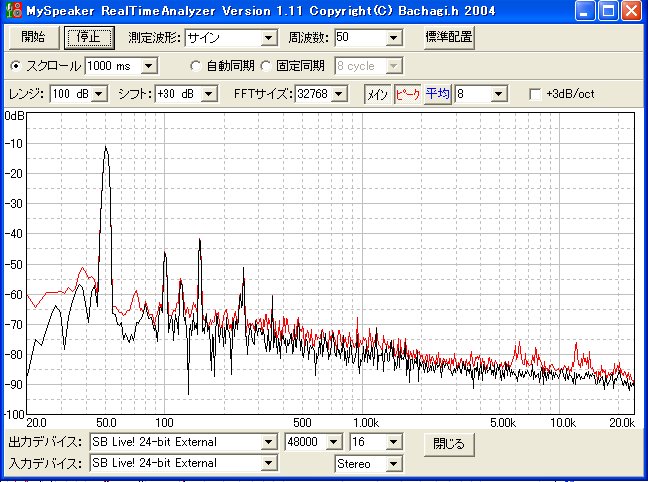Click the MySpeaker app icon in title bar
The width and height of the screenshot is (648, 482).
(x=12, y=12)
